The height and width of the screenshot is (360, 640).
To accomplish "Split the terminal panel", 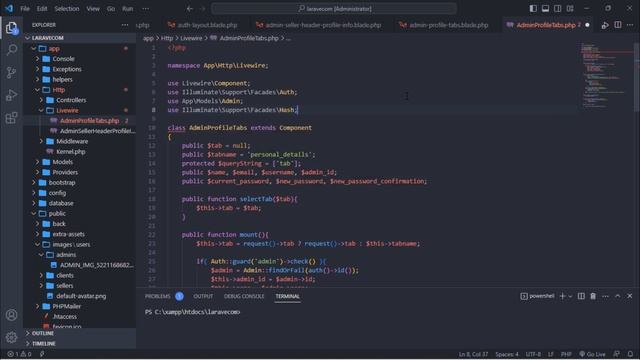I will tap(581, 296).
